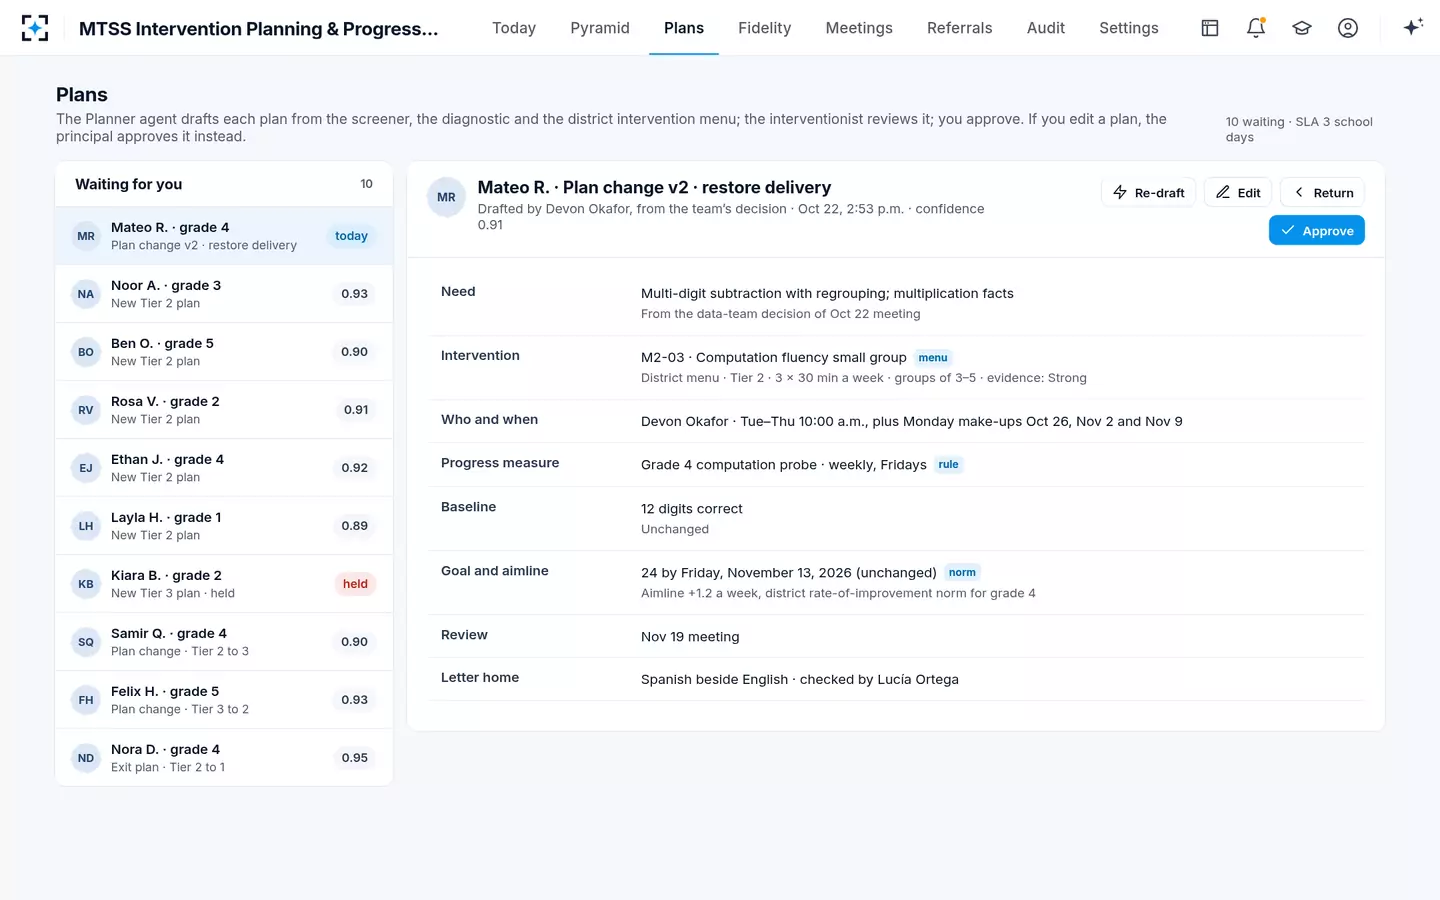Open the Settings tab
The image size is (1440, 900).
1129,28
